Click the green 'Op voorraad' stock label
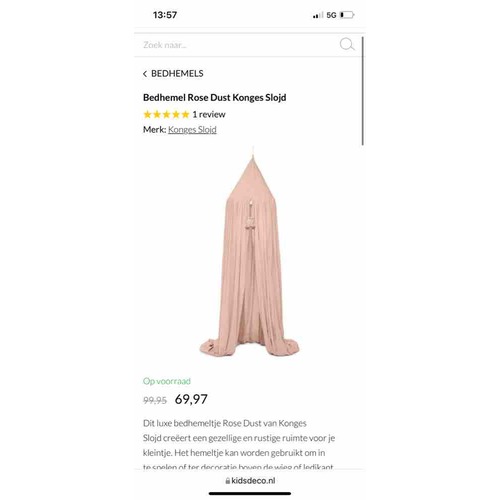Screen dimensions: 500x500 167,381
